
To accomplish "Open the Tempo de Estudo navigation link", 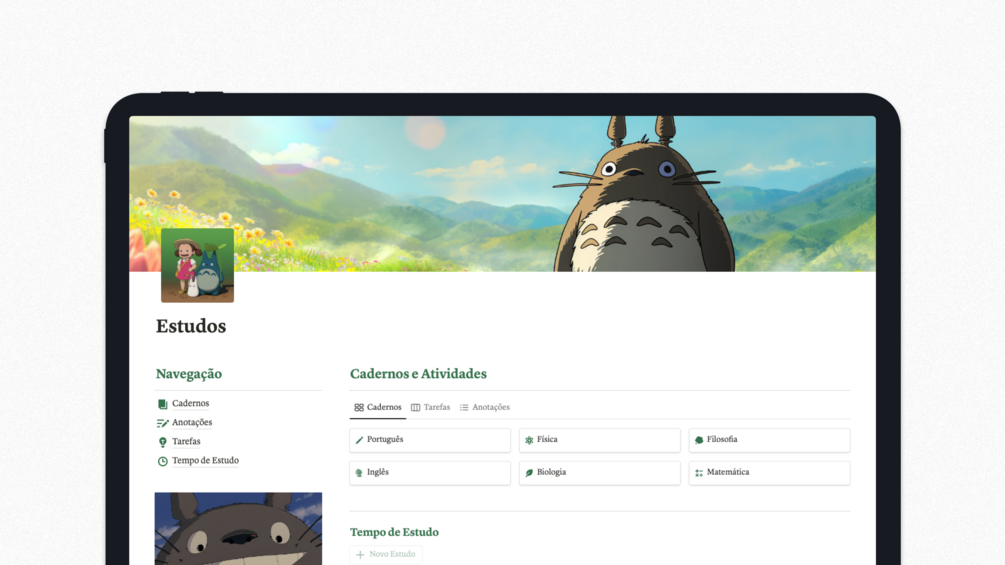I will coord(205,461).
